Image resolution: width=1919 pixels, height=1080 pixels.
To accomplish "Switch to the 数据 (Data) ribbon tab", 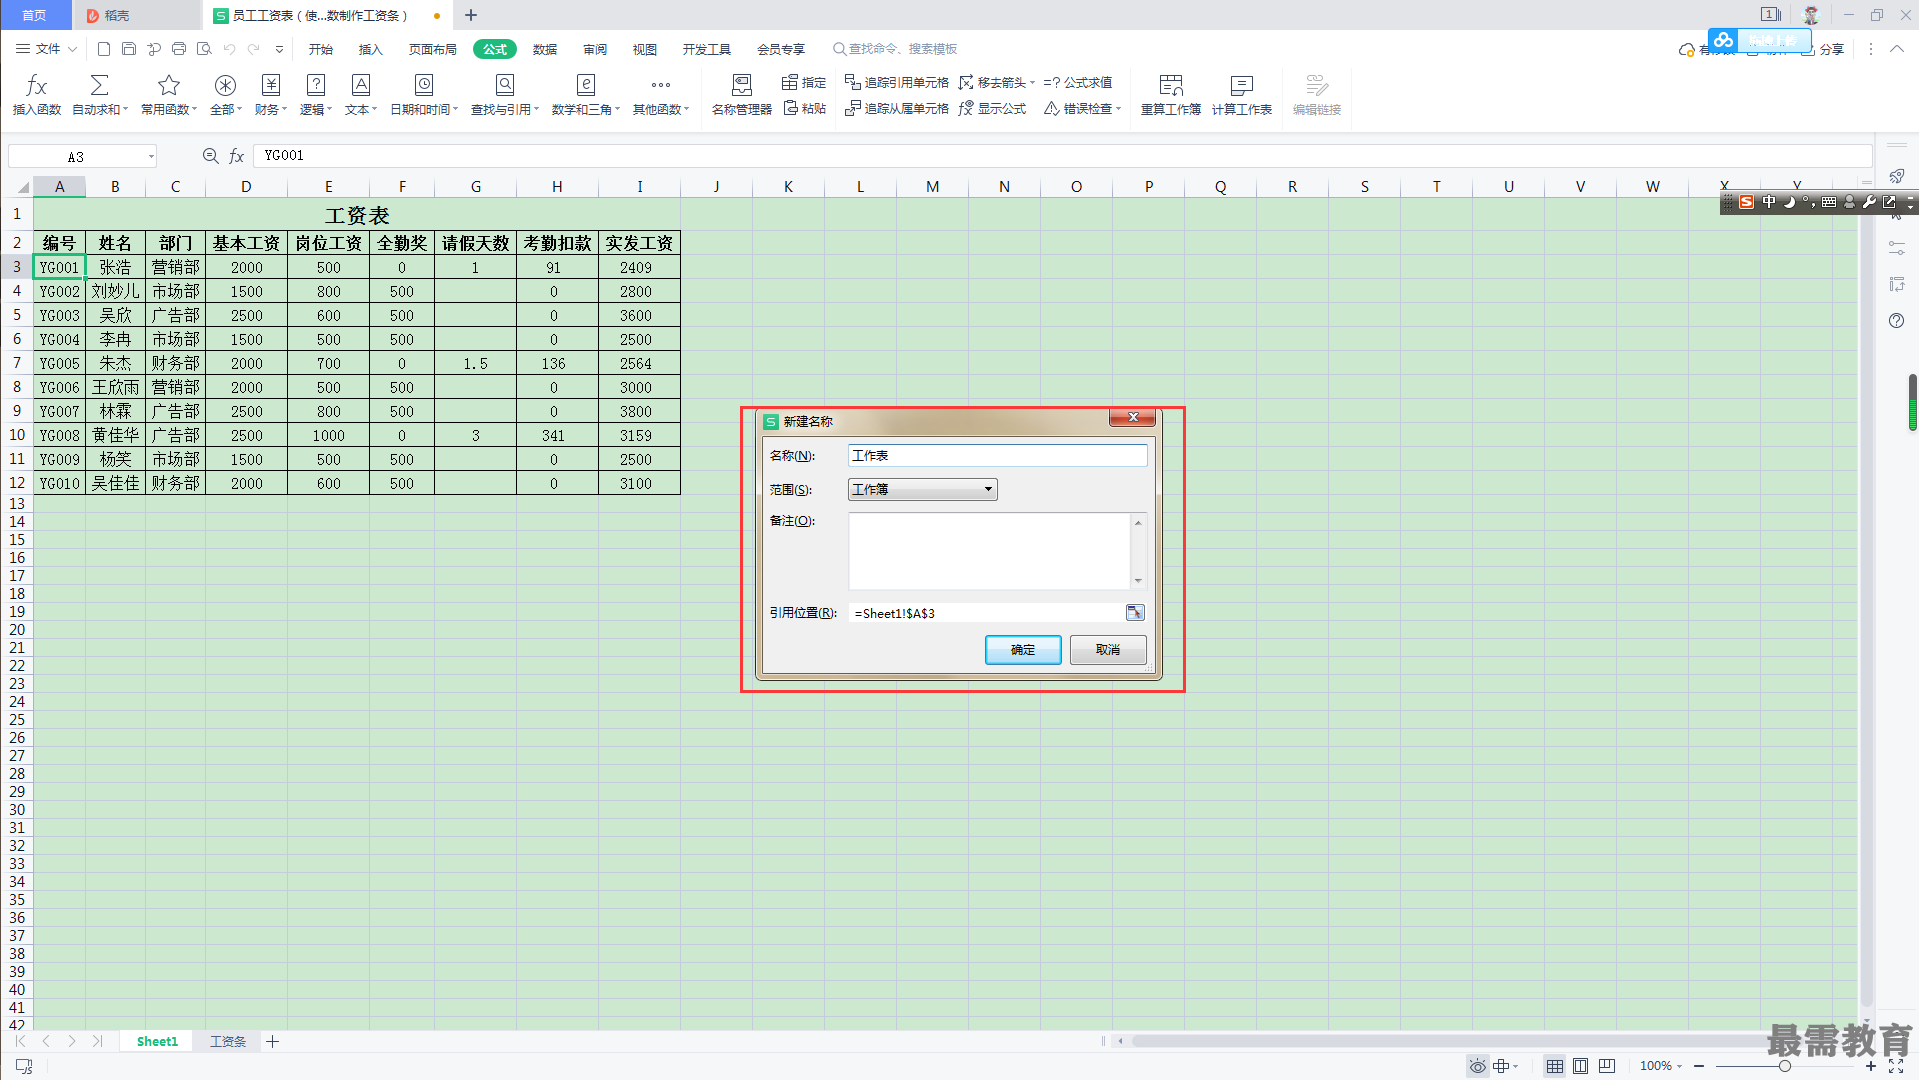I will click(545, 49).
